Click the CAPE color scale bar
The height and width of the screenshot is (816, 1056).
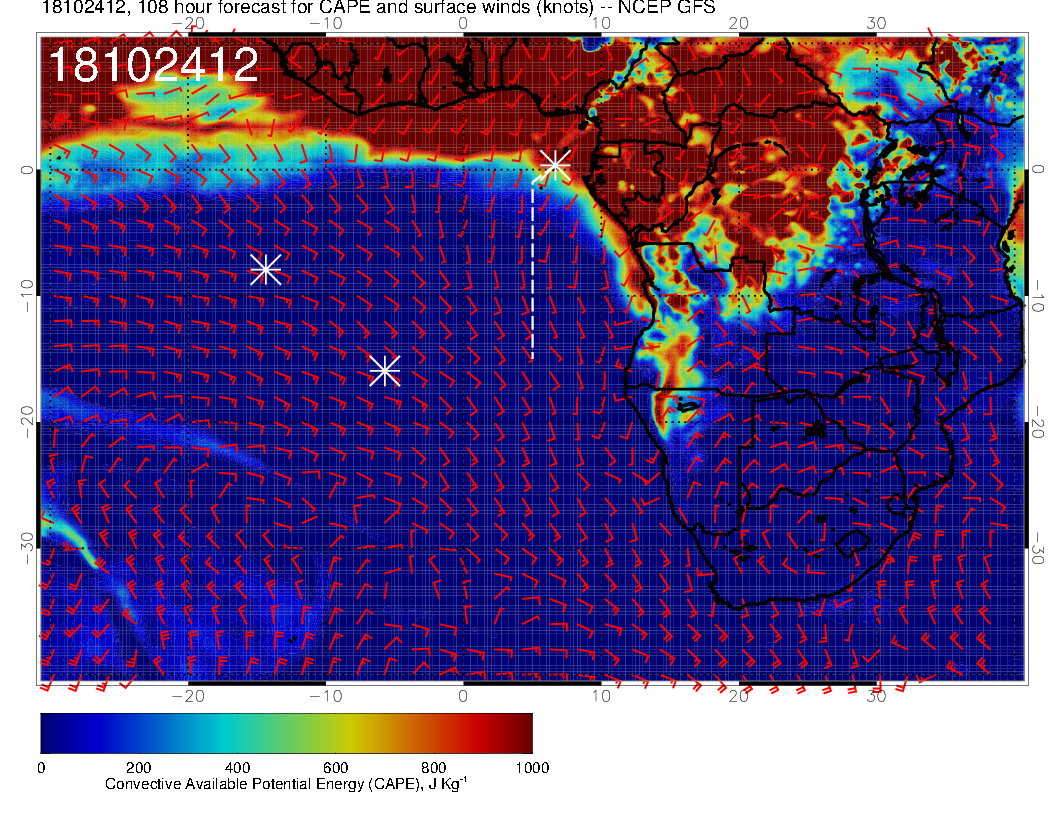pyautogui.click(x=286, y=733)
